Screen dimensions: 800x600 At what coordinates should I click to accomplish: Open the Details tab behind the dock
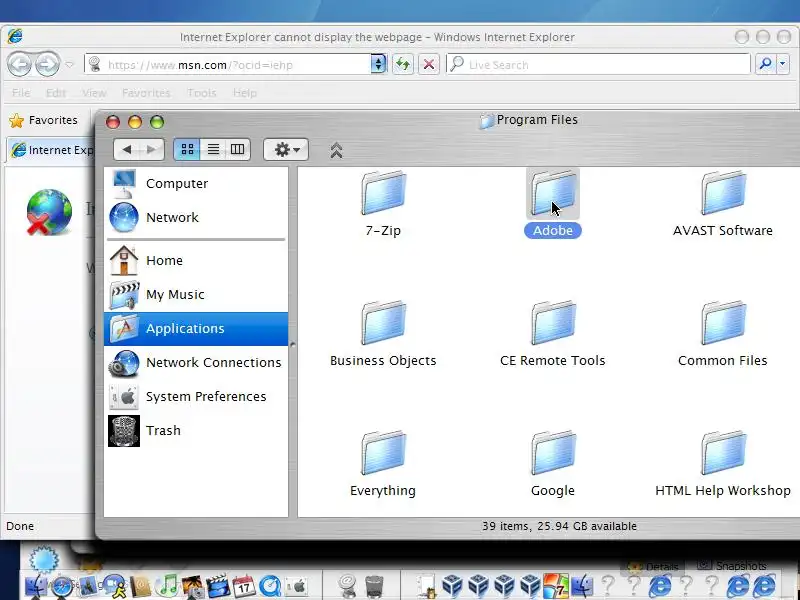point(654,566)
